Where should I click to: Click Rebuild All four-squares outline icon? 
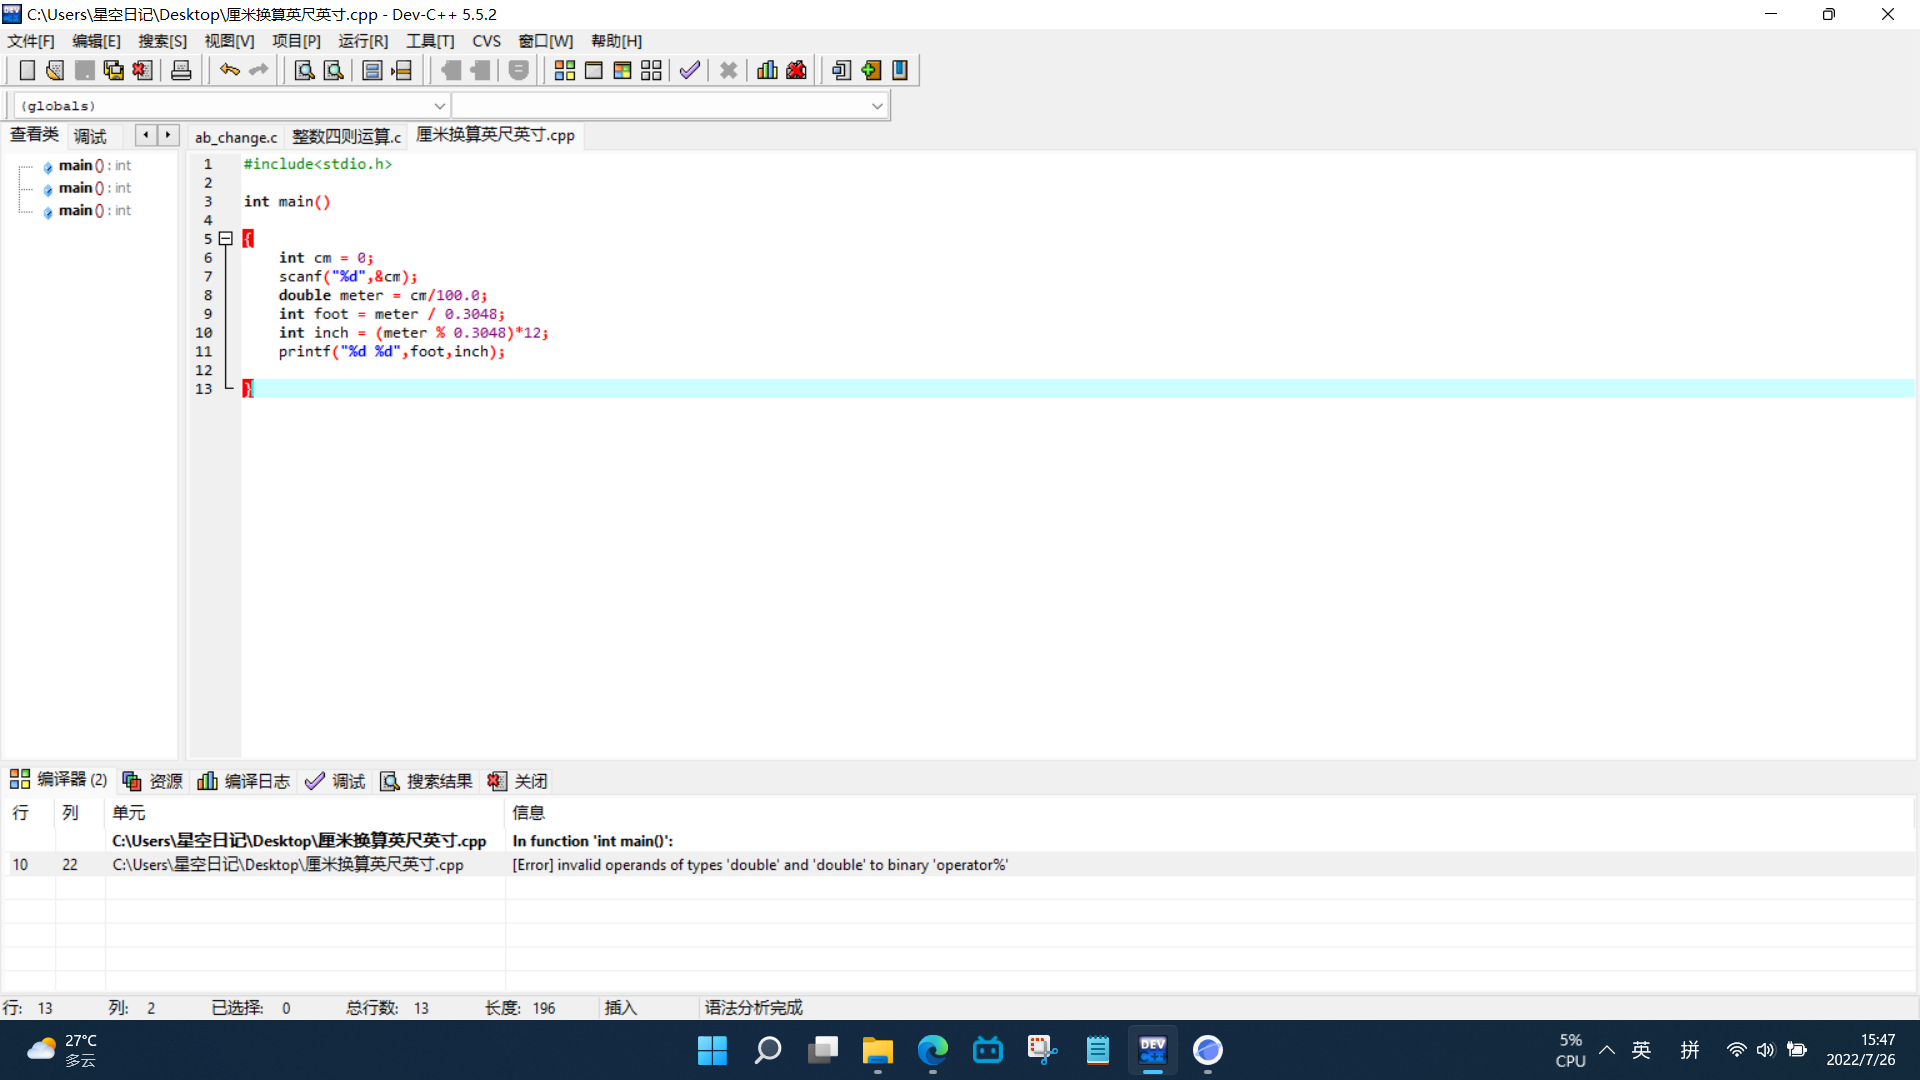coord(651,70)
